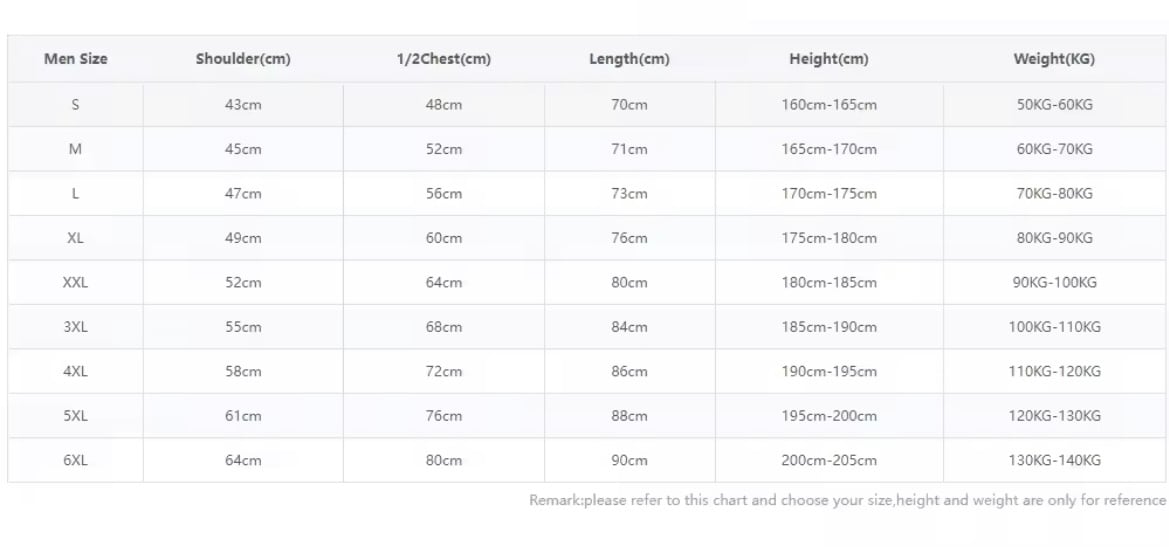Click the XXL size row label
1169x547 pixels.
(x=75, y=283)
